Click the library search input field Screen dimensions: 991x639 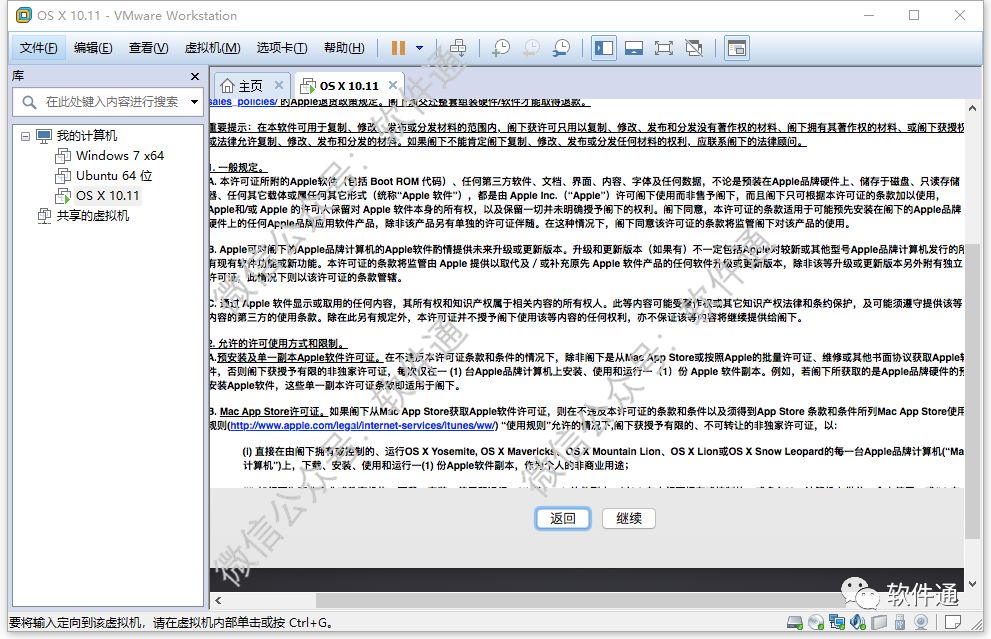[112, 102]
